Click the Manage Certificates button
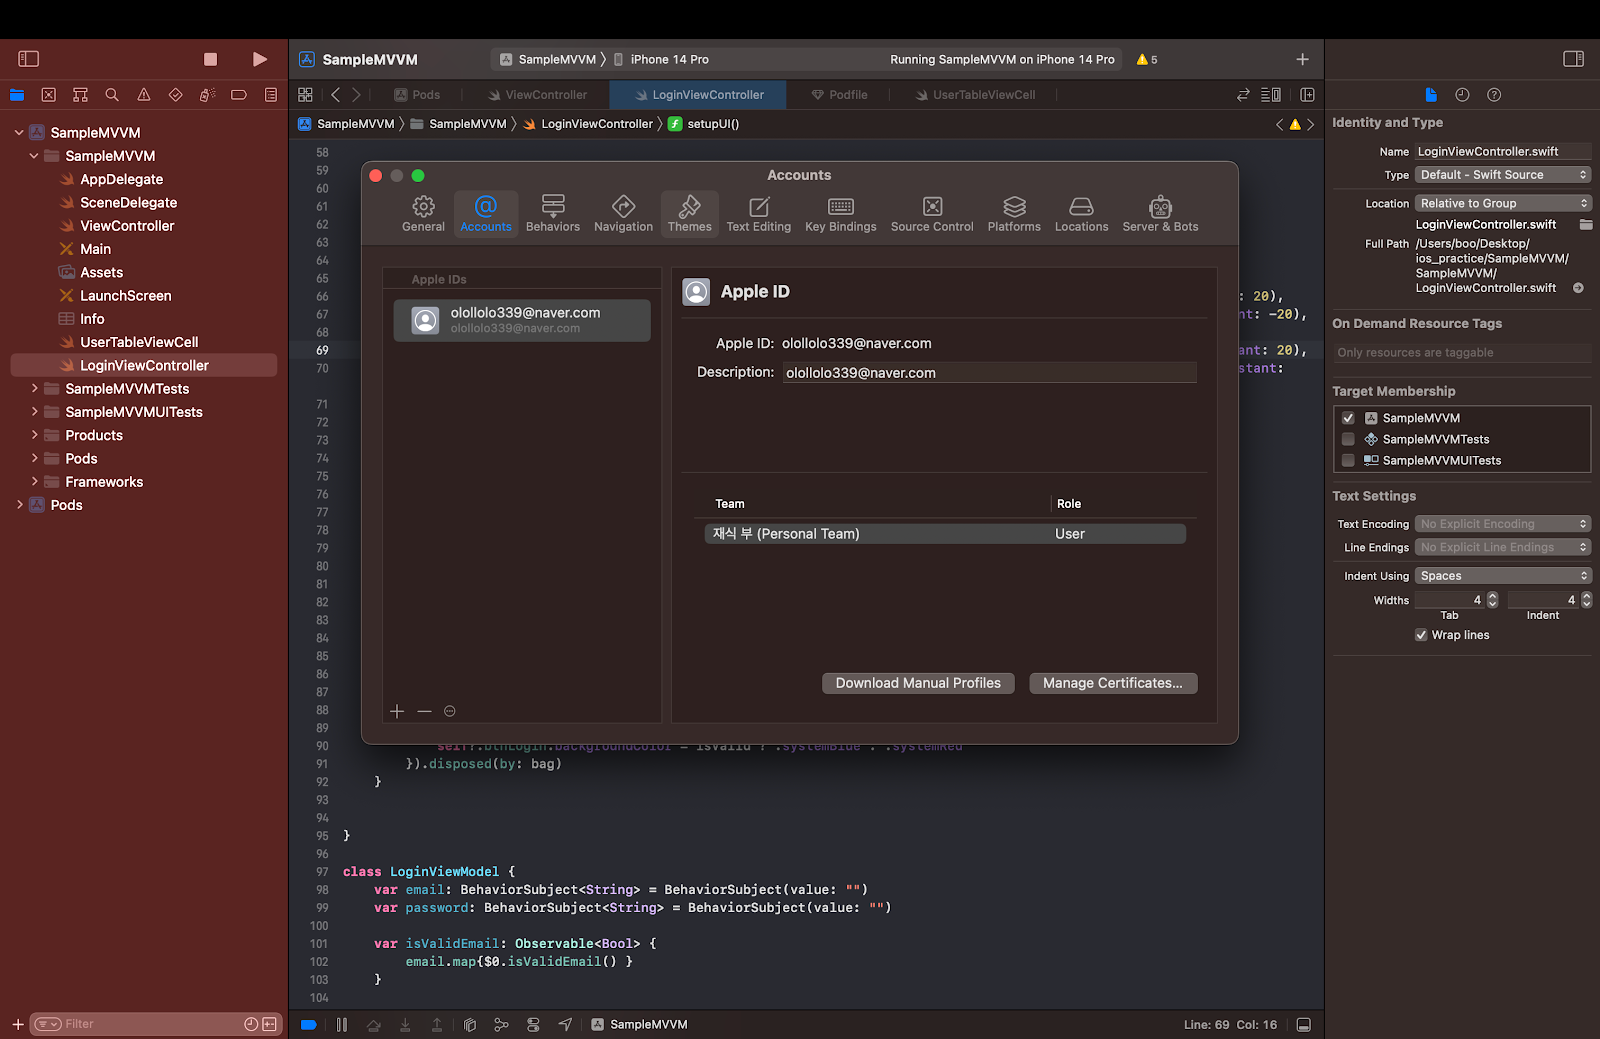The width and height of the screenshot is (1600, 1039). [1113, 683]
